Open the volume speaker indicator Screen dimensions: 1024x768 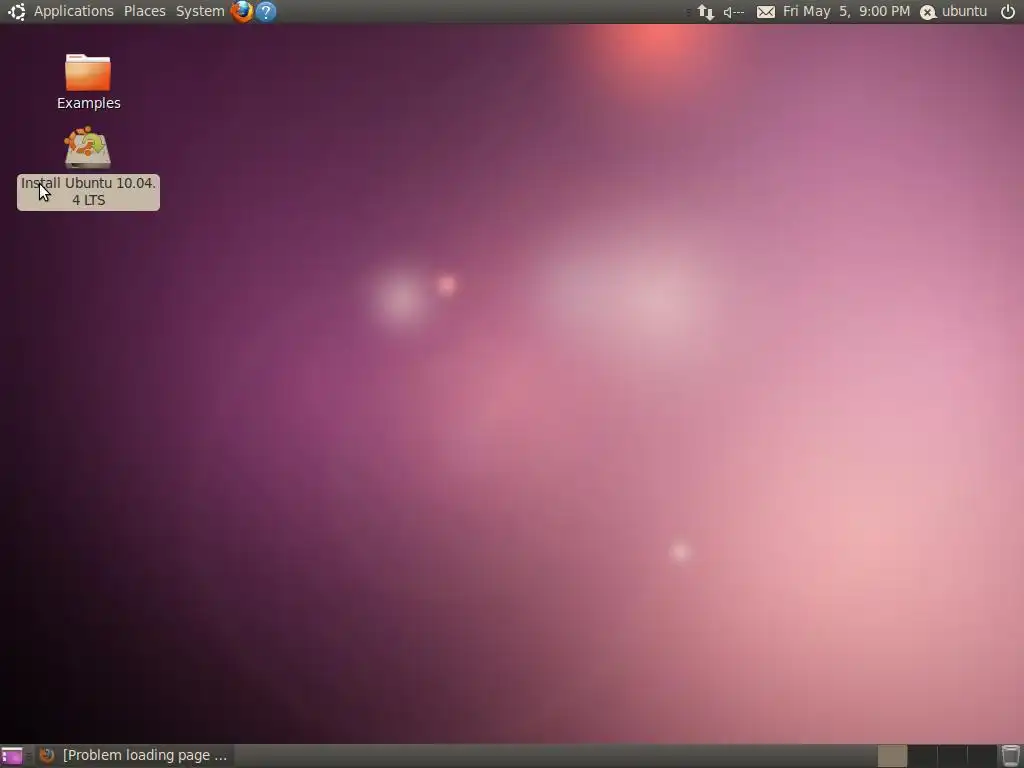pos(733,12)
